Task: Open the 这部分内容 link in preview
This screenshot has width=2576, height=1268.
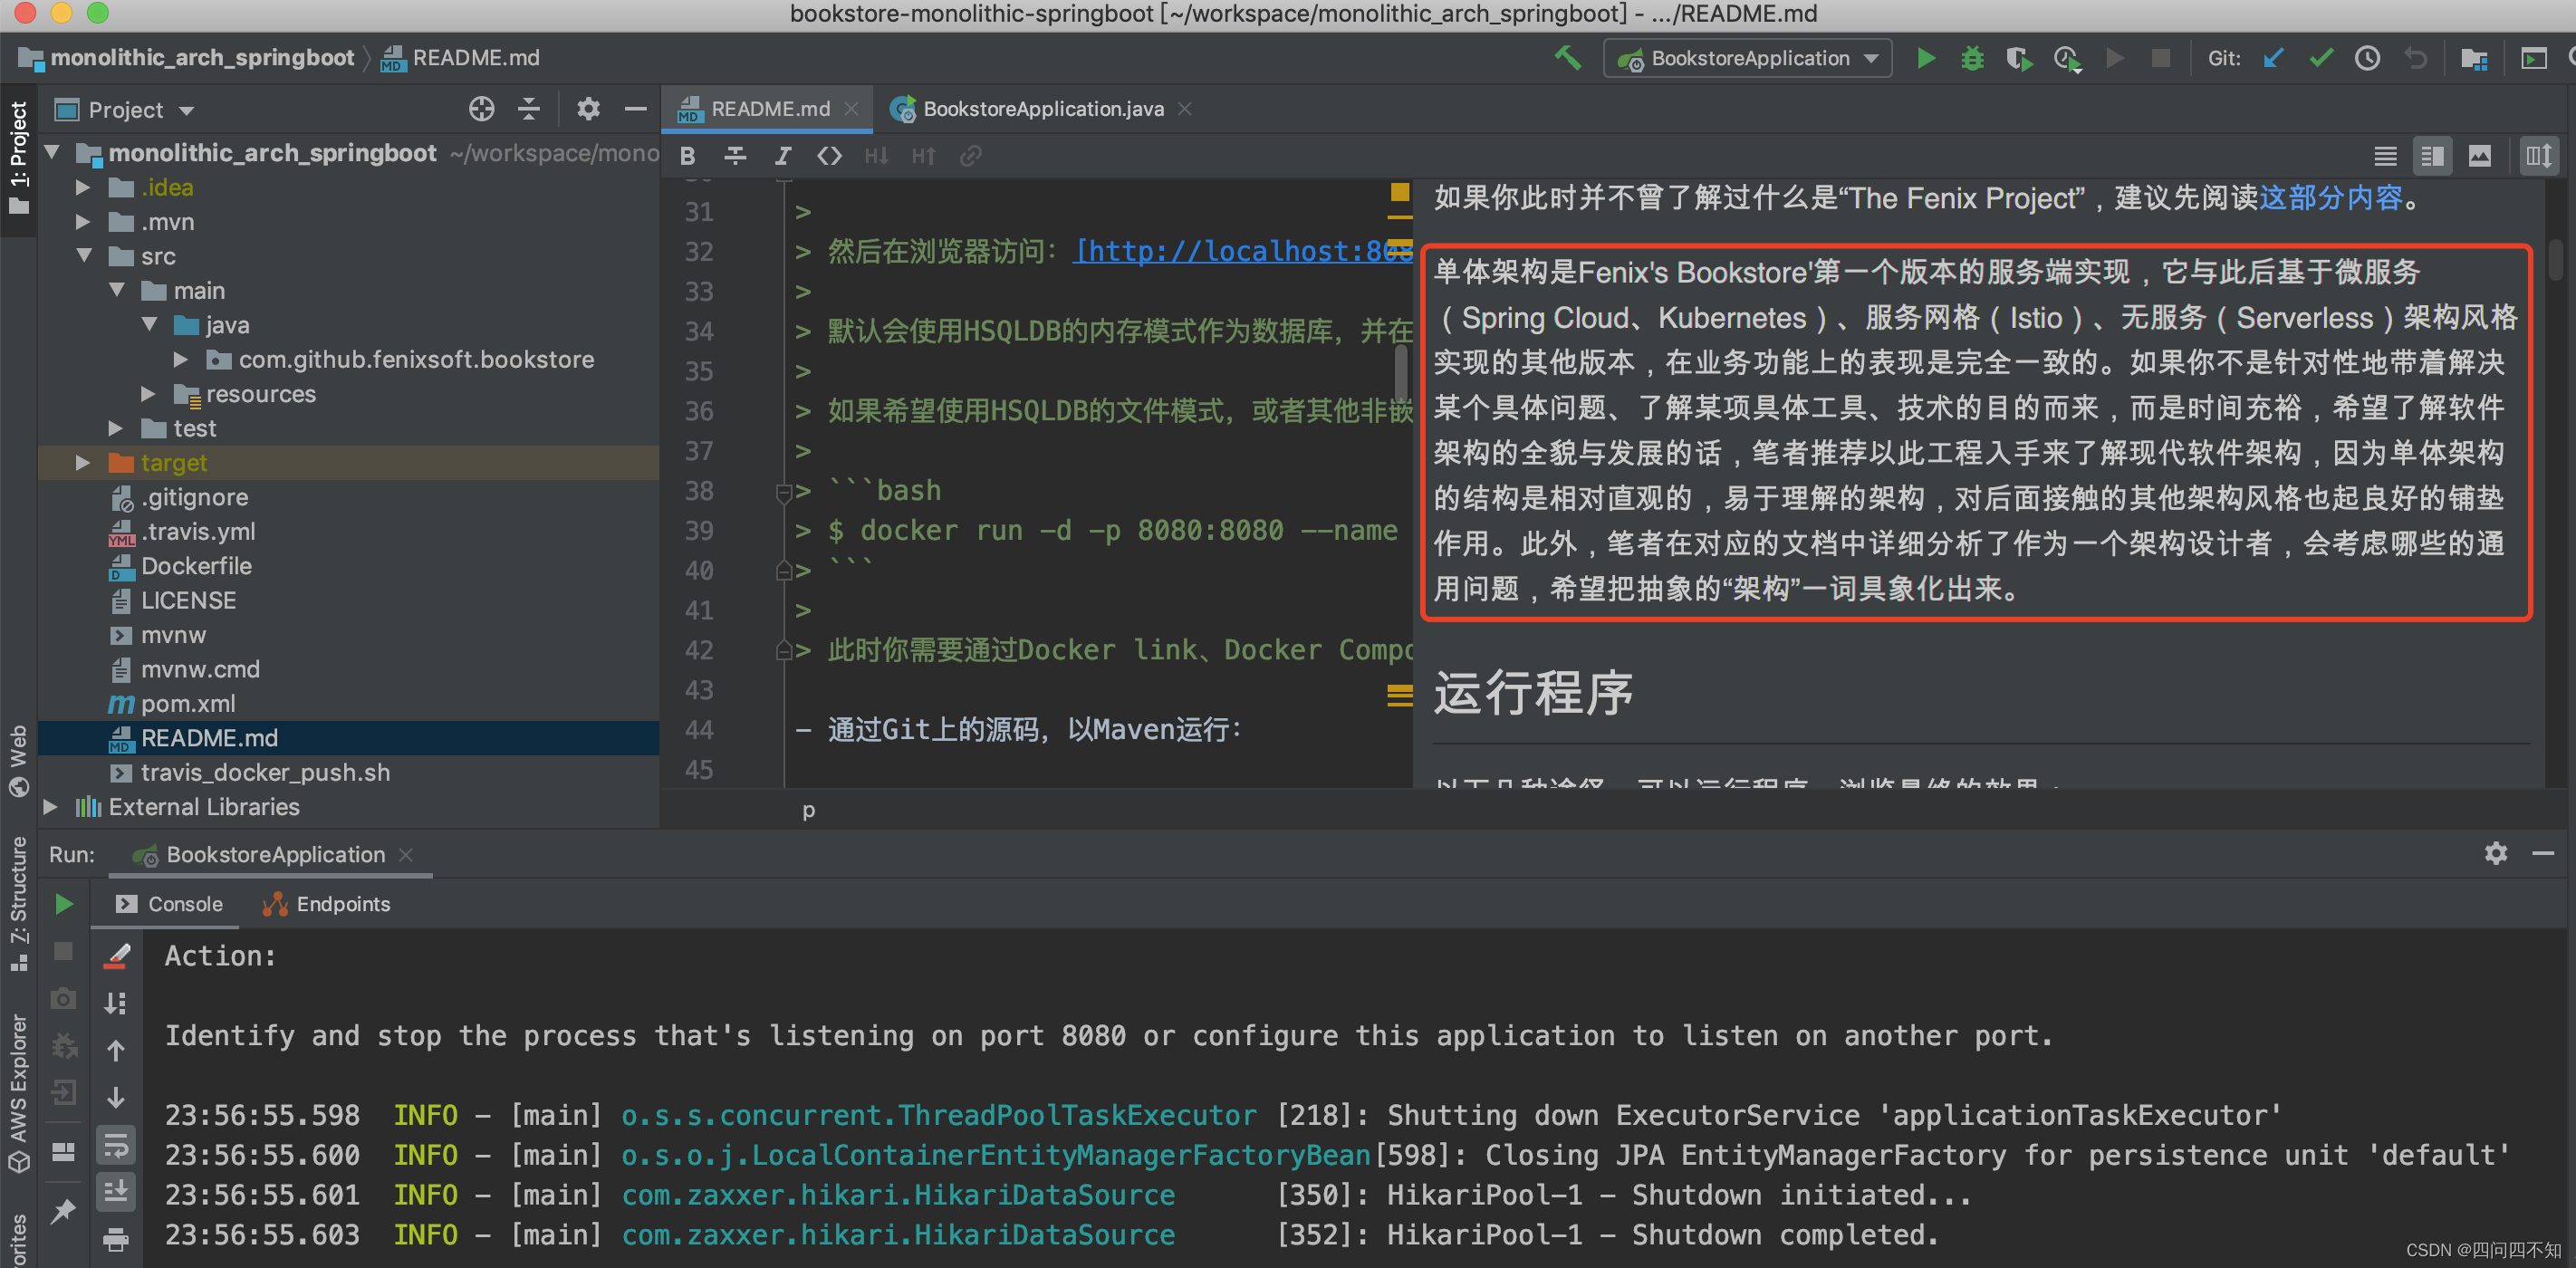Action: pos(2330,198)
